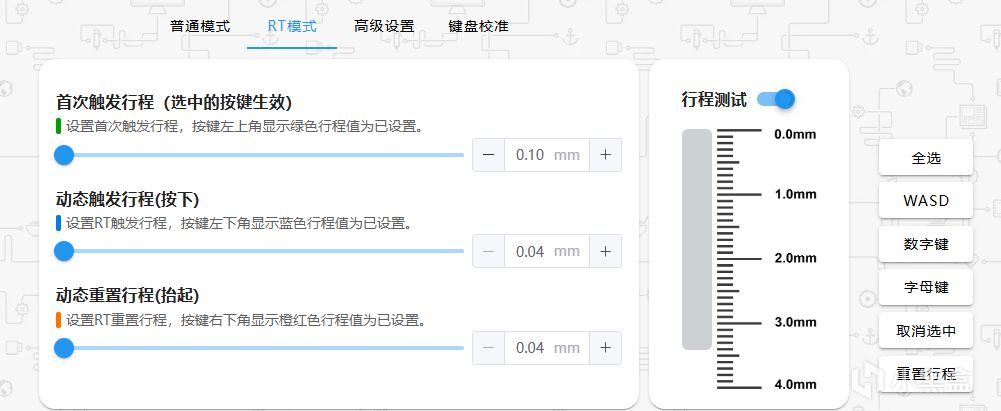The image size is (1001, 411).
Task: Increase dynamic reset travel (抬起) with plus
Action: tap(605, 348)
